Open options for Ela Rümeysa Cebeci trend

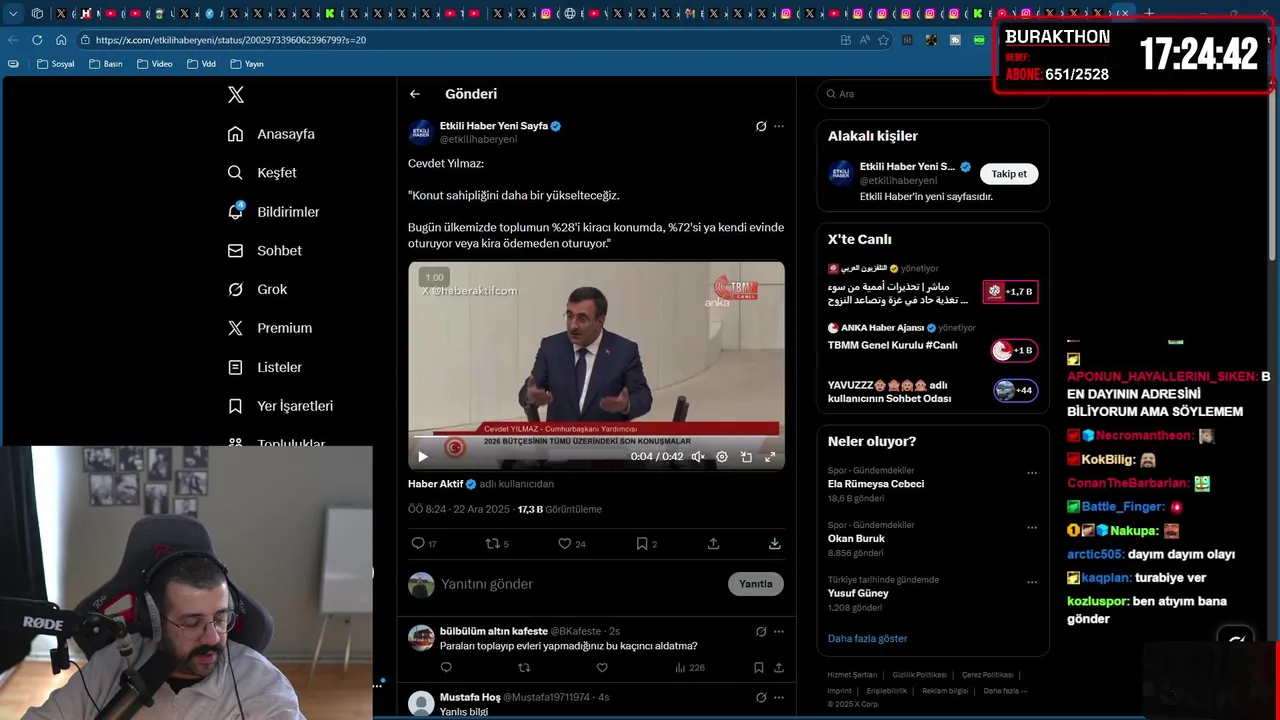pyautogui.click(x=1032, y=473)
